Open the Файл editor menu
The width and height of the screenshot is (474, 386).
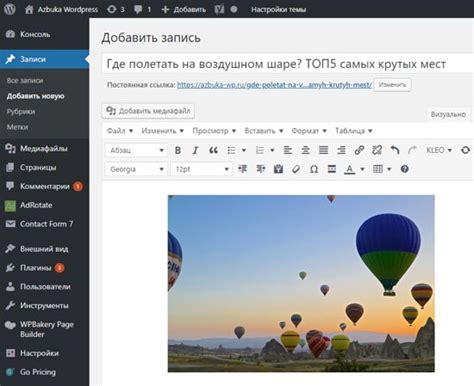[120, 131]
